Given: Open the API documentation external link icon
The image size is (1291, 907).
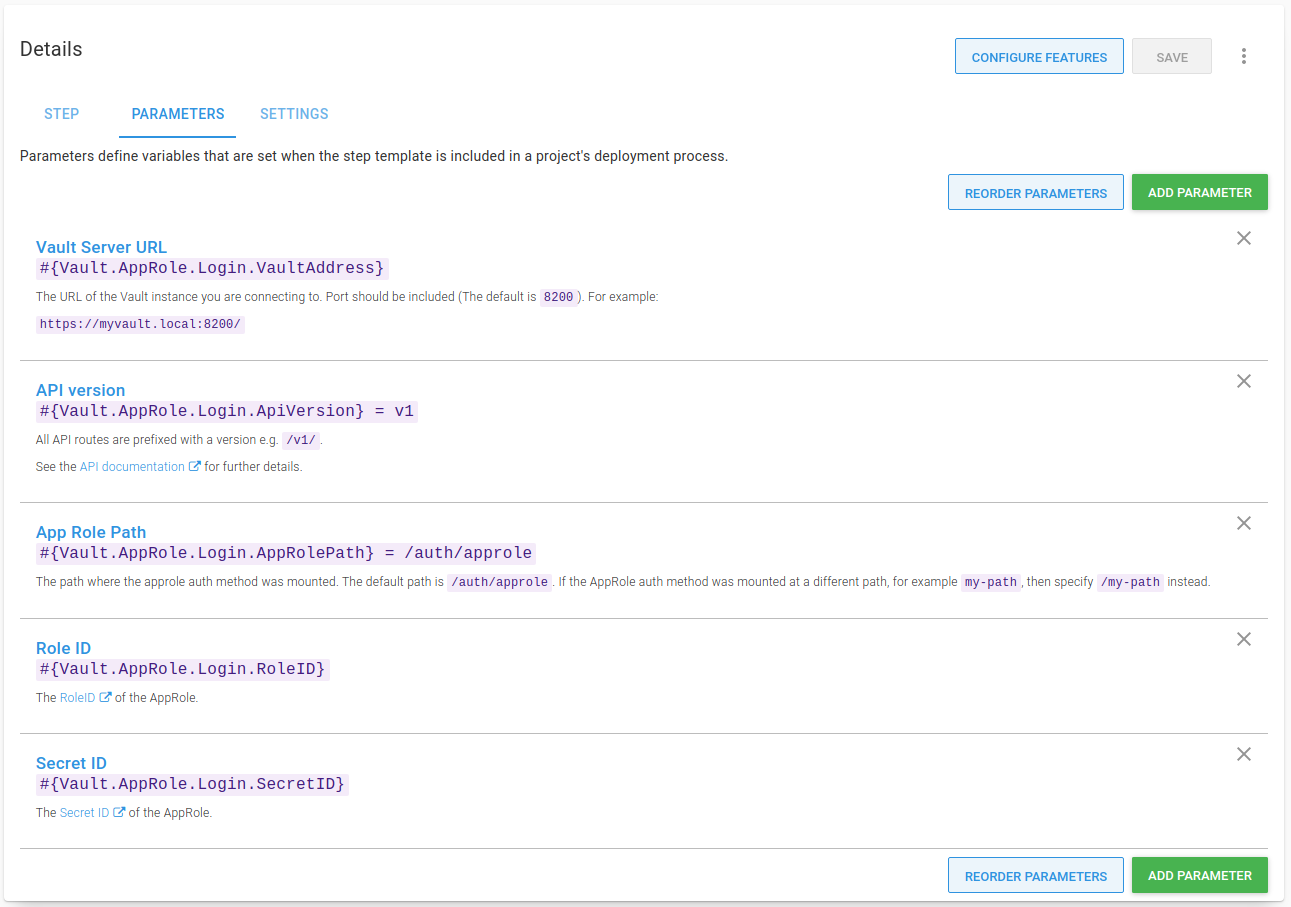Looking at the screenshot, I should point(195,466).
